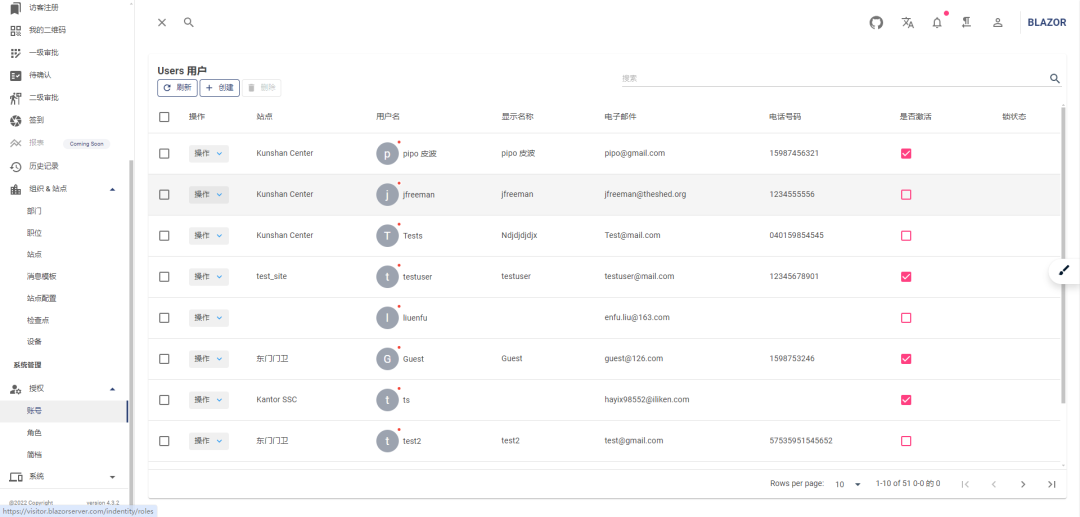Click the magnifier in the users search field

1055,78
